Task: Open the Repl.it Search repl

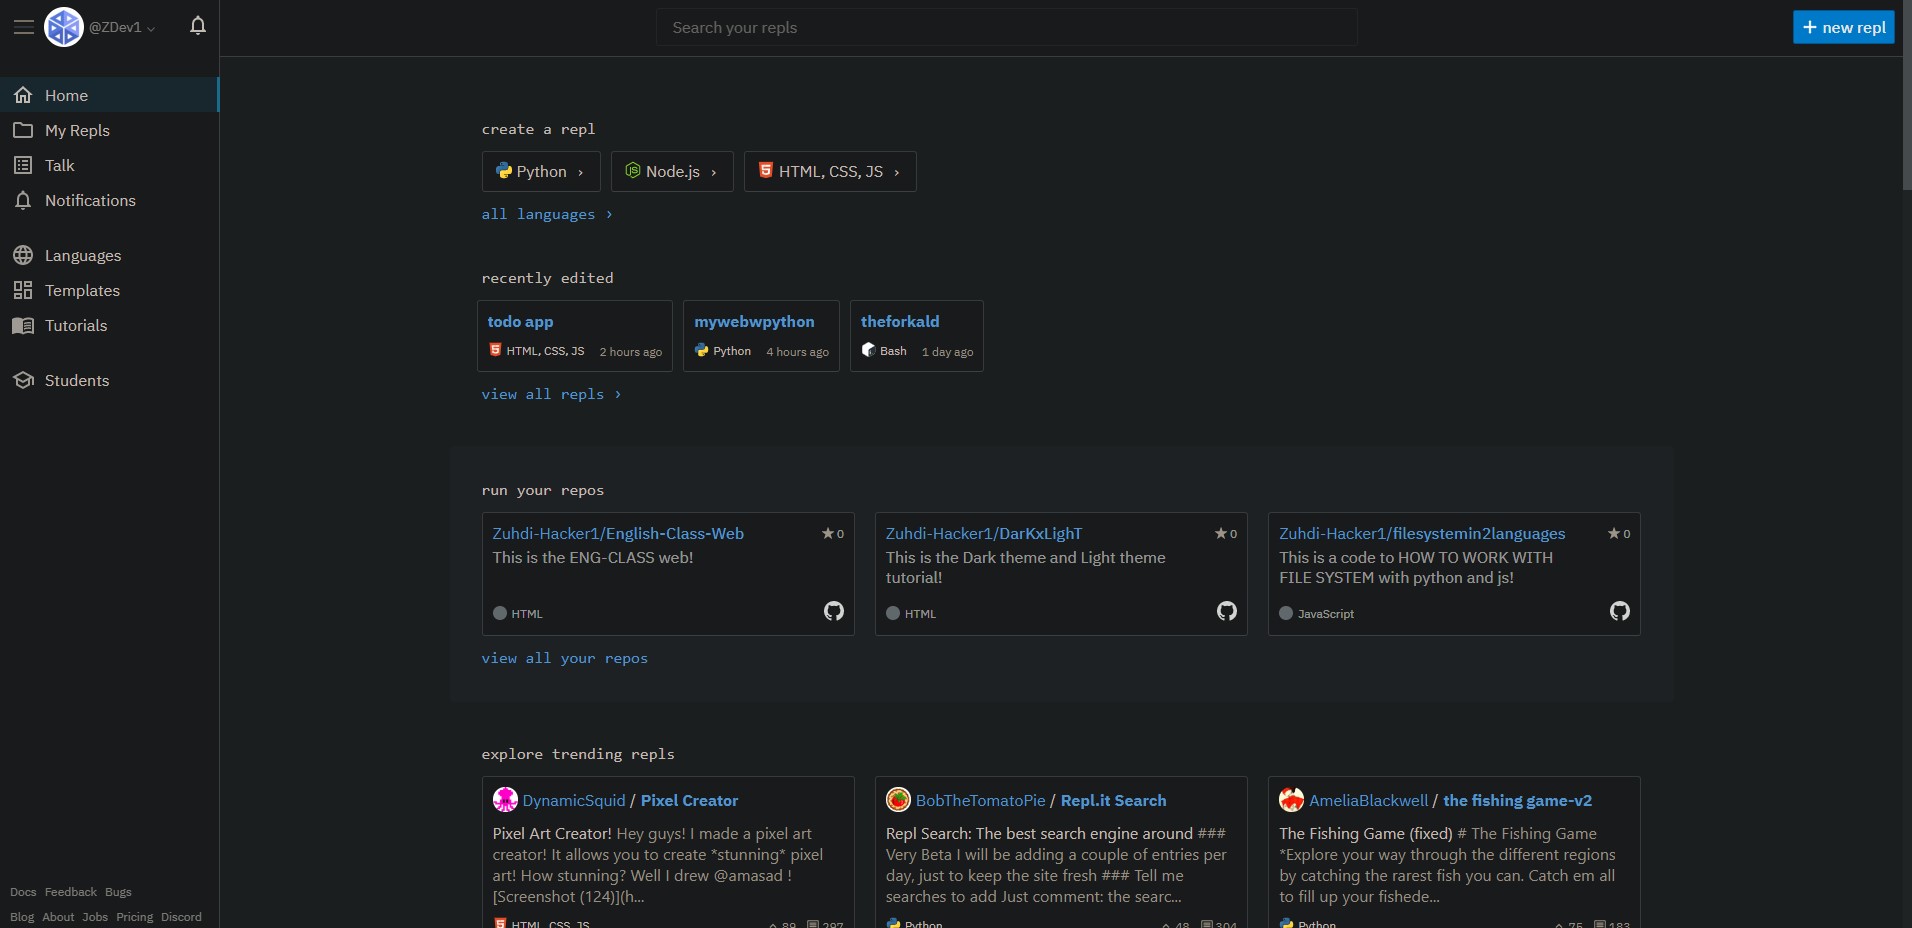Action: tap(1113, 800)
